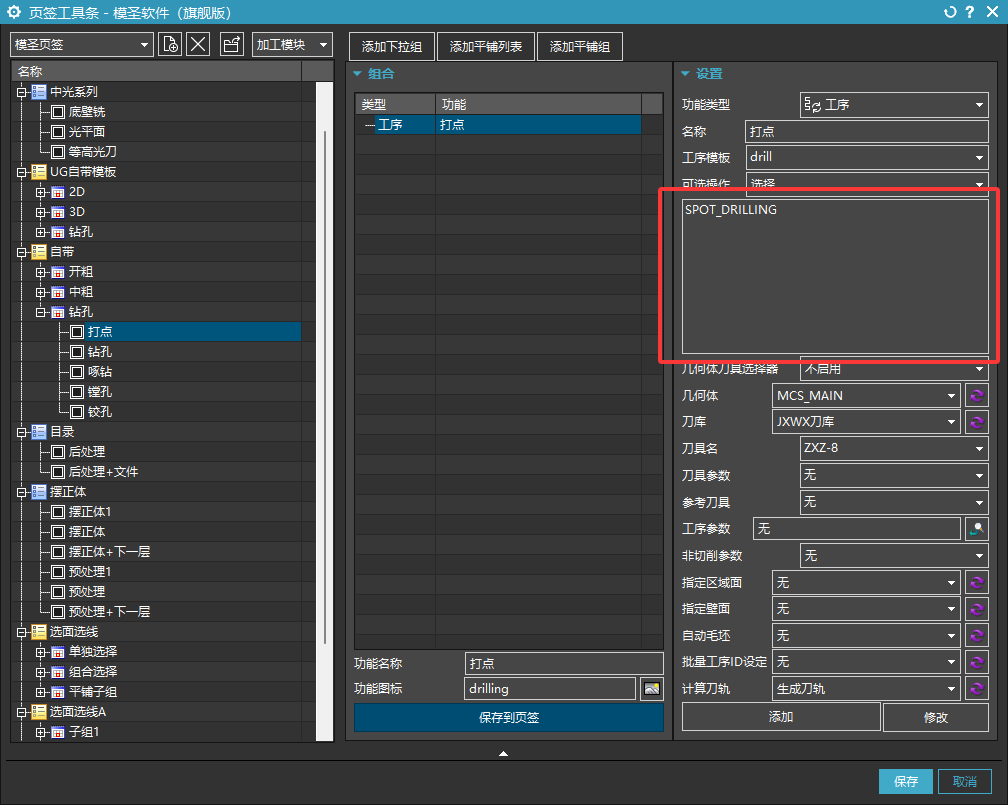Click the picker icon beside 工序参数
1008x805 pixels.
[976, 529]
